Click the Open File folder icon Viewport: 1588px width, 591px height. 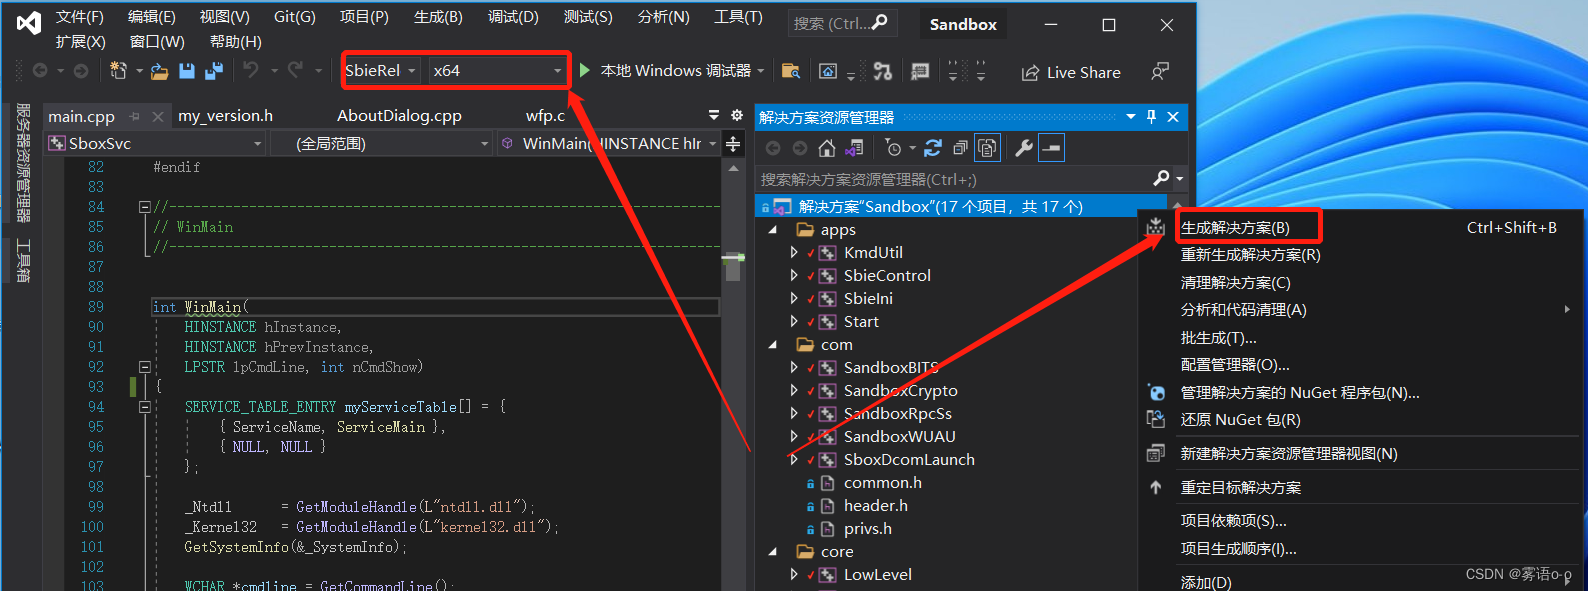[159, 71]
